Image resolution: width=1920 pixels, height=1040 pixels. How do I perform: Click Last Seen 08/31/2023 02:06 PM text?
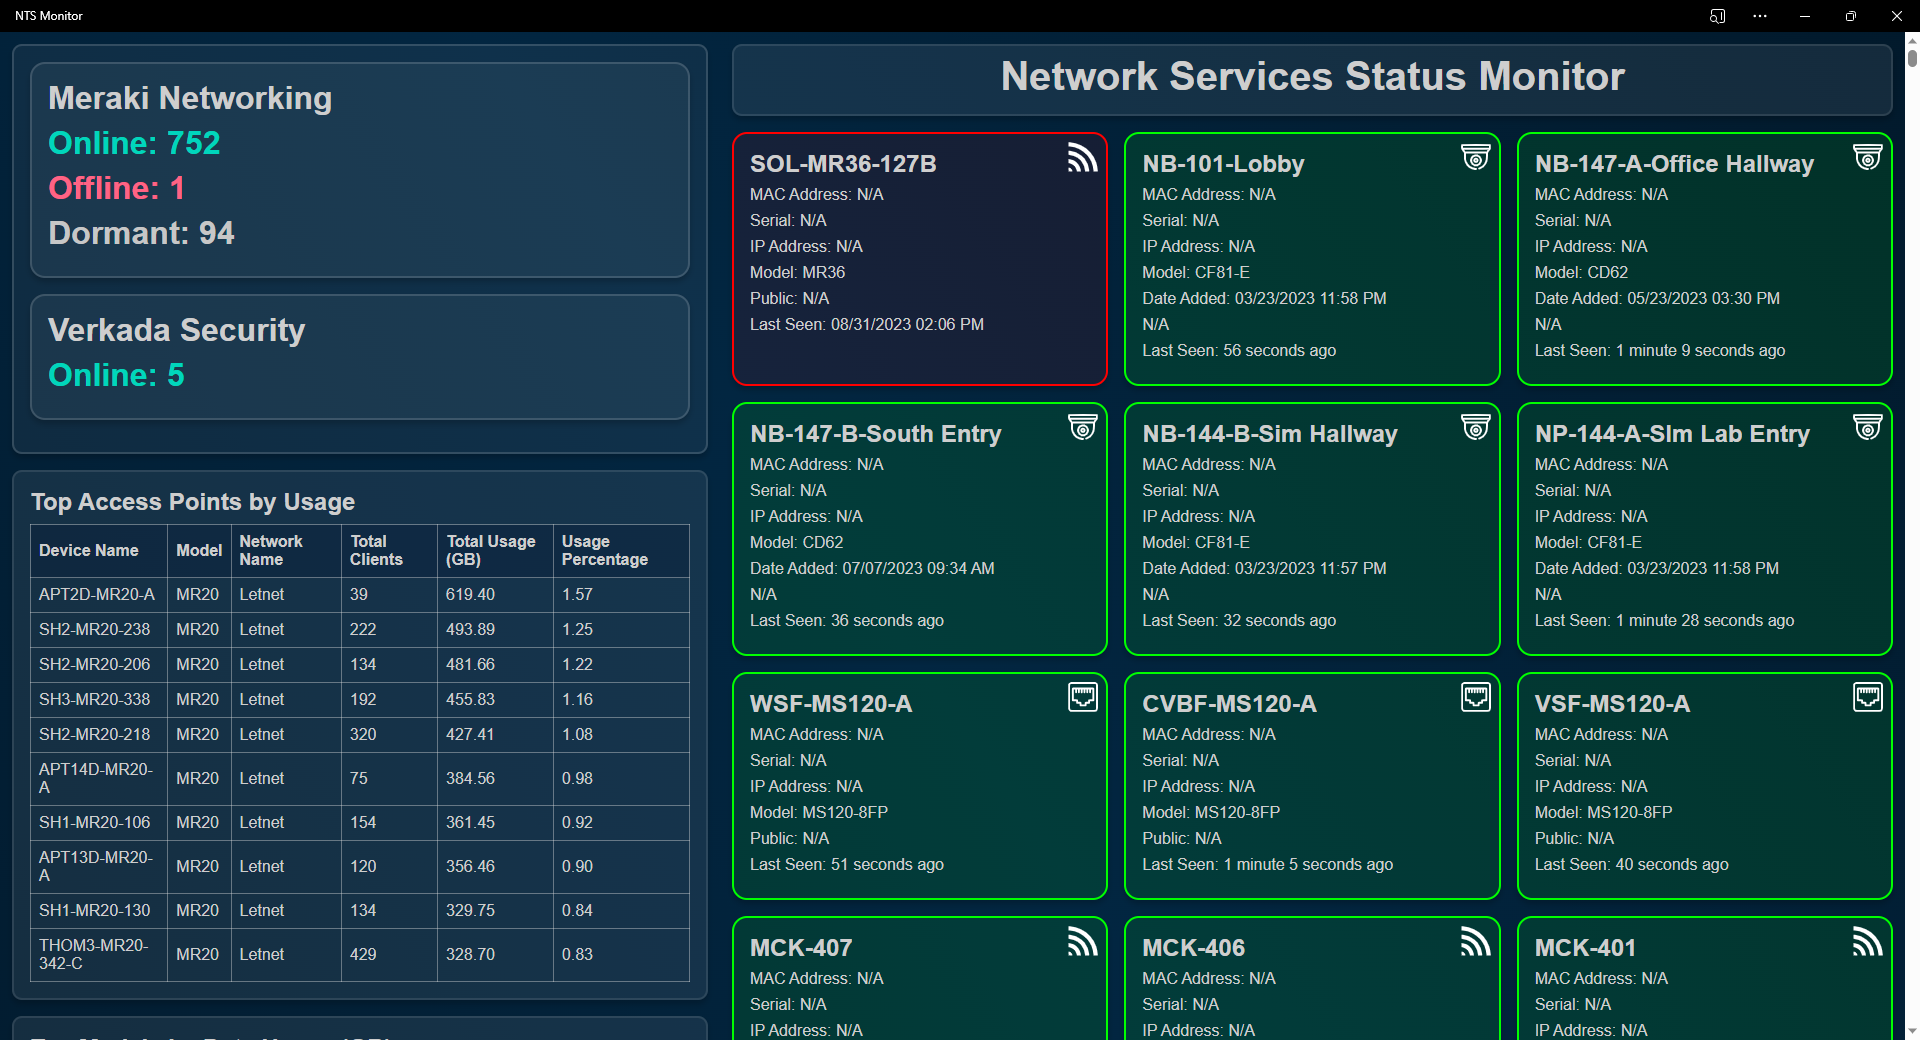[x=867, y=324]
